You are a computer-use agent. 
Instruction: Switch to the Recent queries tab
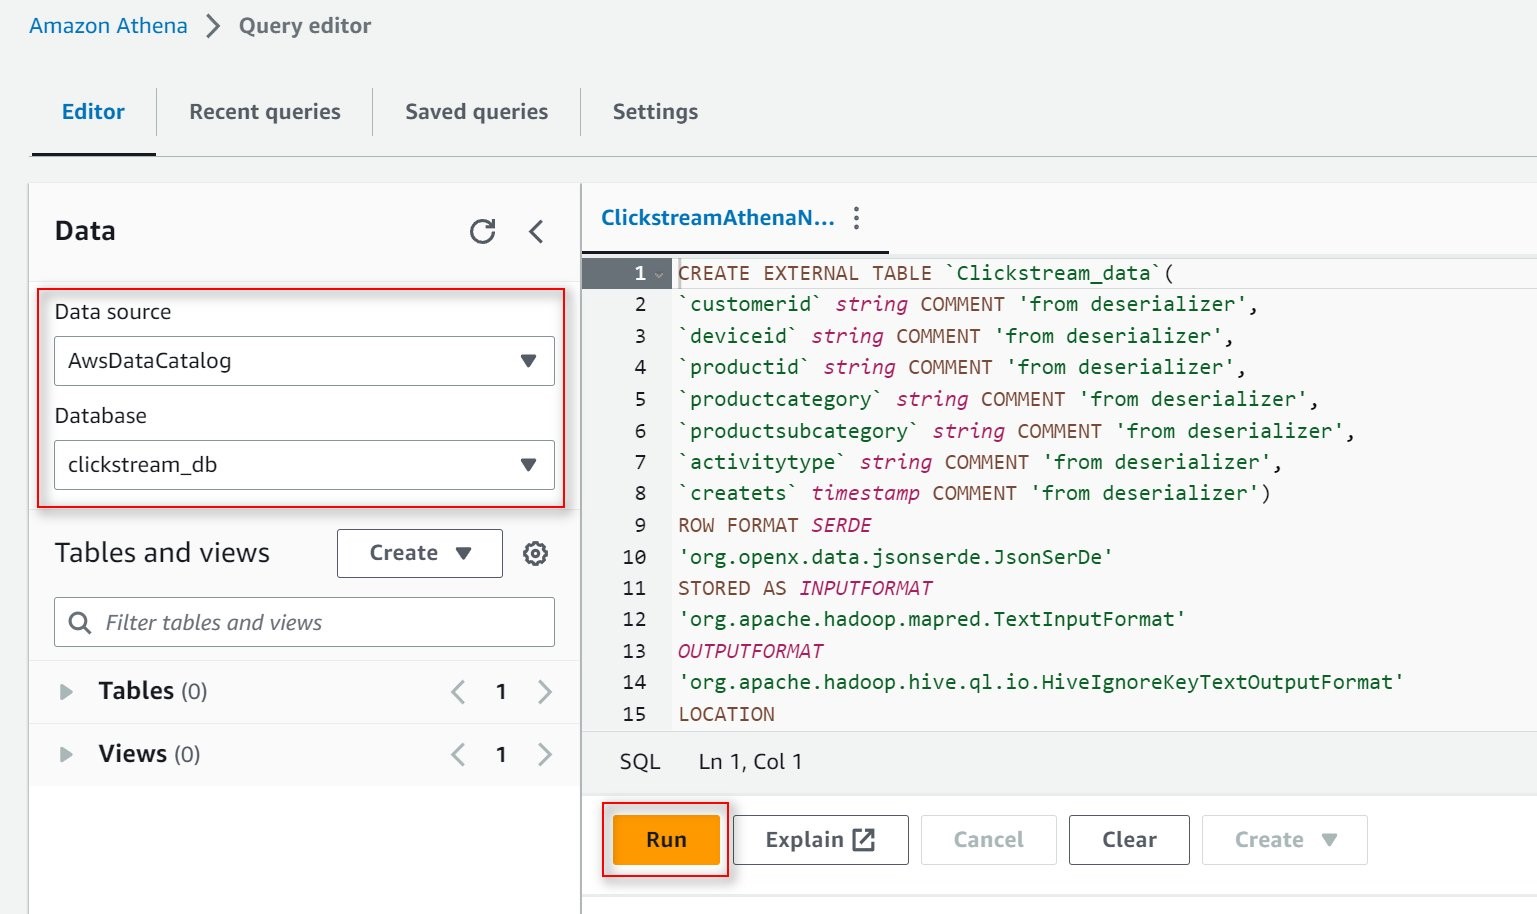point(264,112)
